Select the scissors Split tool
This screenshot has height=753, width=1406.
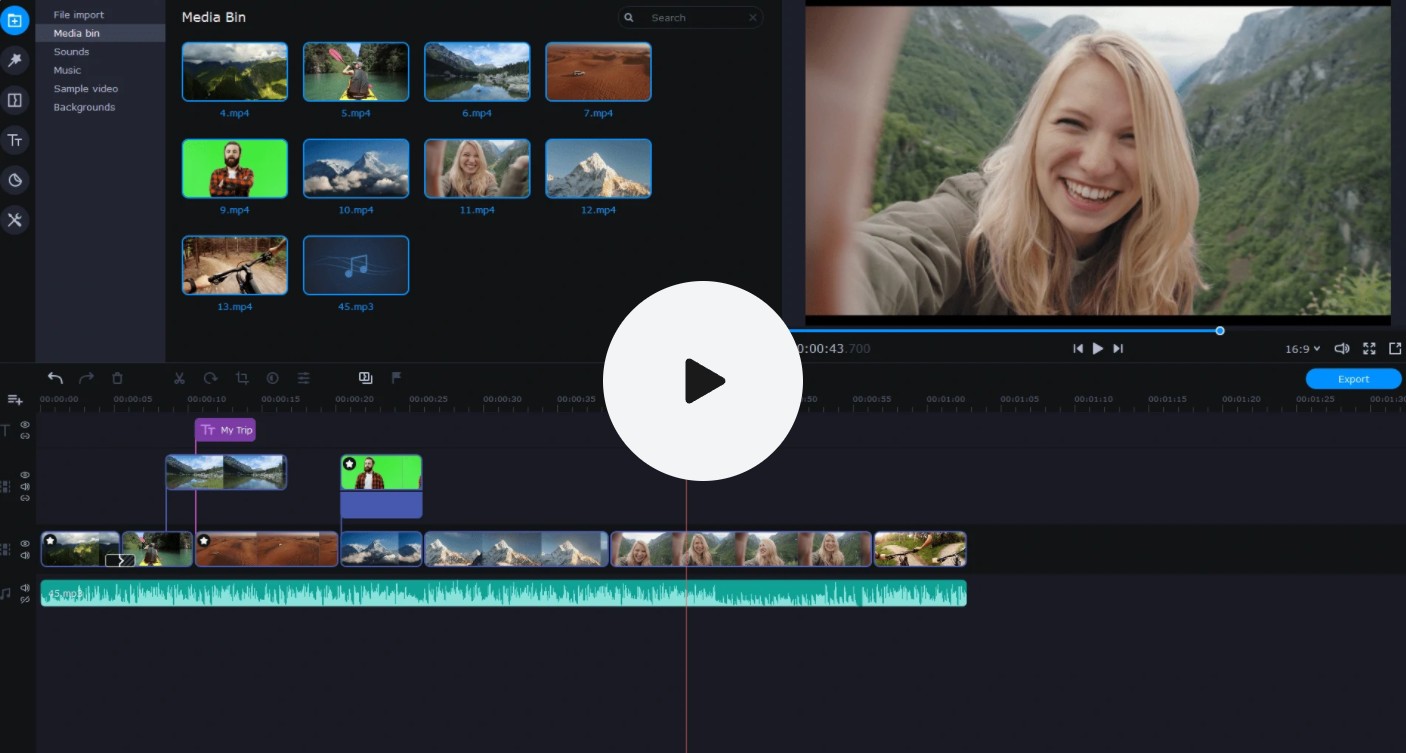coord(179,378)
